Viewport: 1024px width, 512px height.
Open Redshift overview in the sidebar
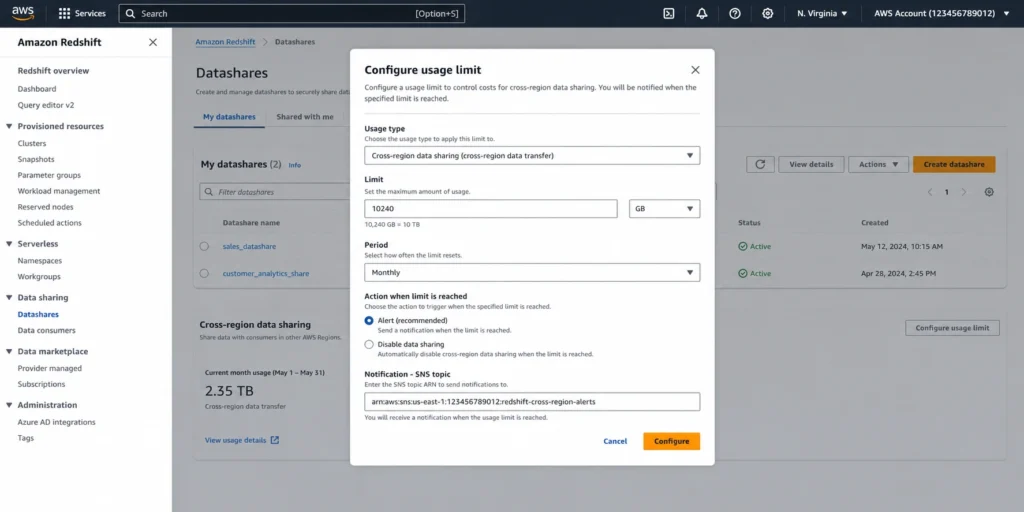click(54, 71)
